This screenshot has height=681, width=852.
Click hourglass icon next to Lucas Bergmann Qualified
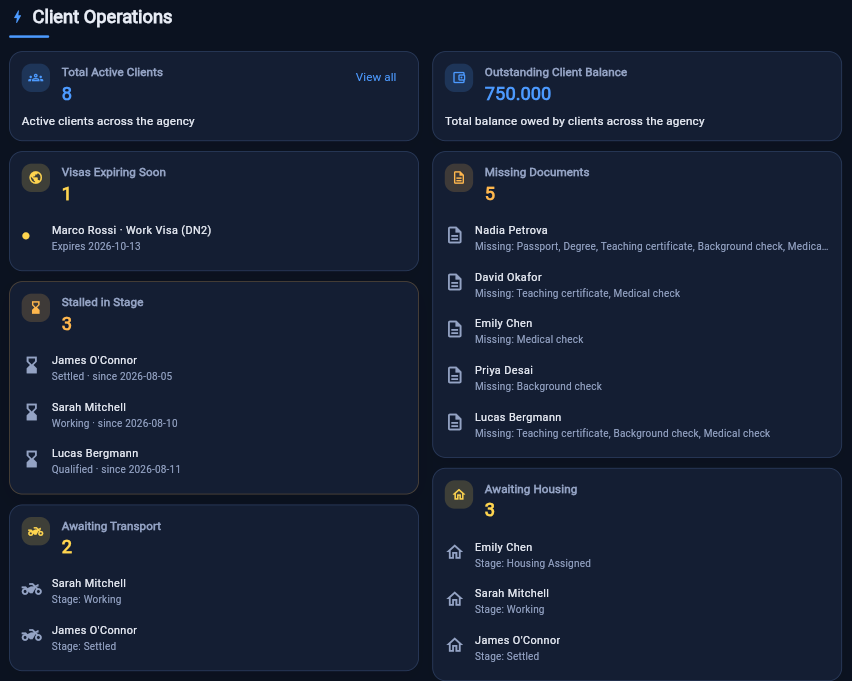click(x=32, y=459)
